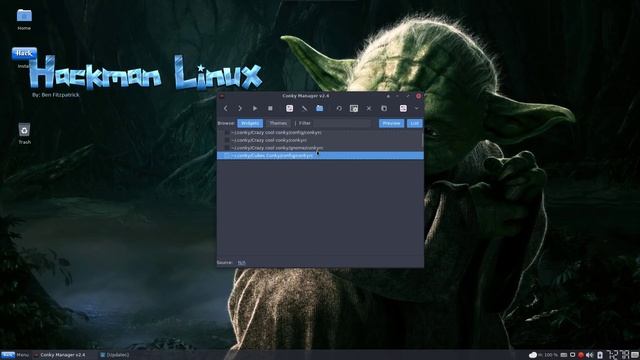The width and height of the screenshot is (640, 360).
Task: Open application settings icon in toolbar
Action: [403, 108]
